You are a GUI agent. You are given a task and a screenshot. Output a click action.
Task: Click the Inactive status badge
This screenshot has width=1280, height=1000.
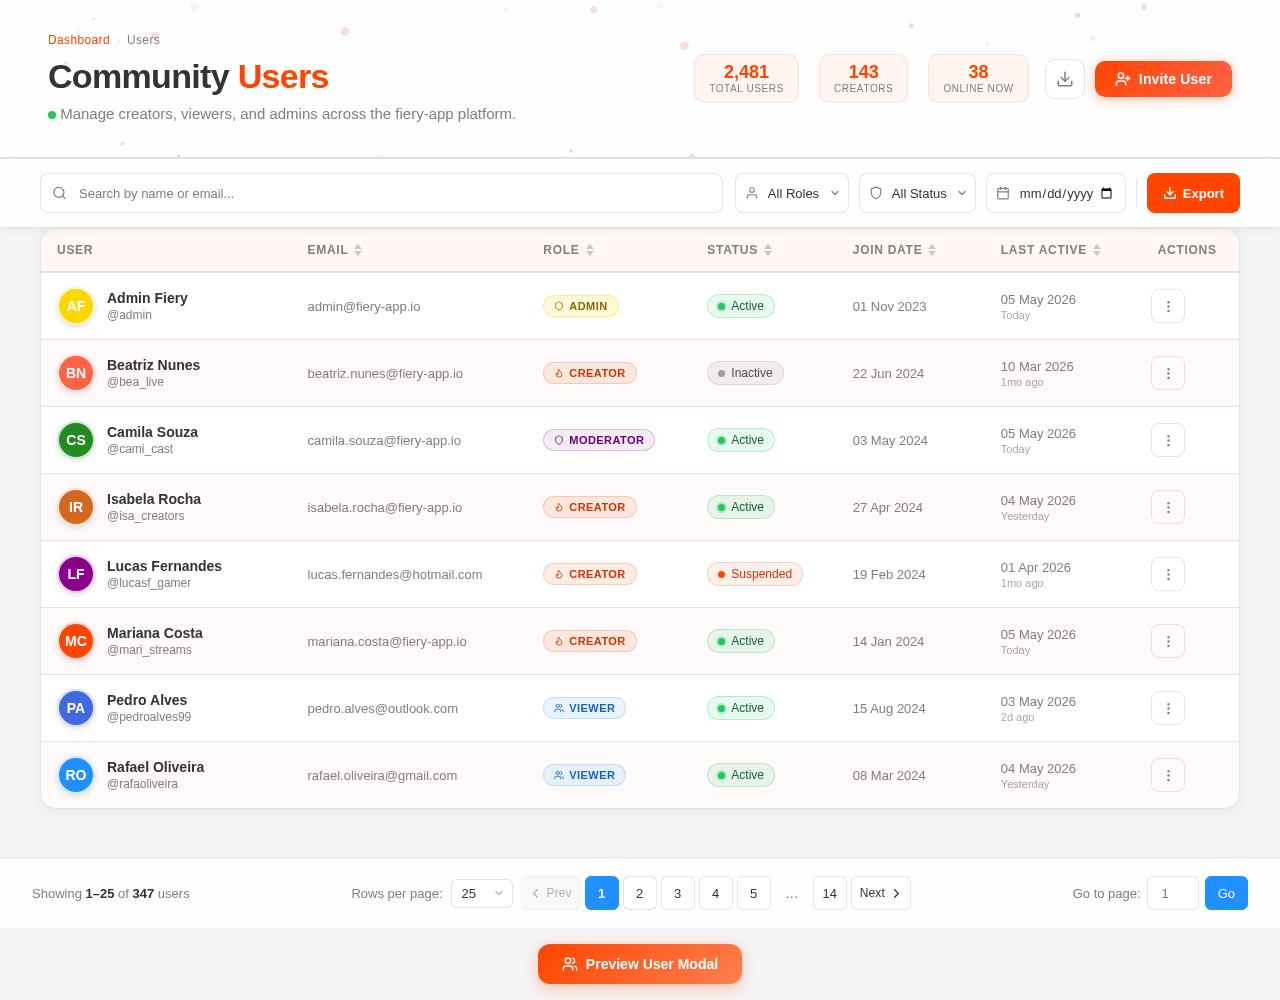745,373
